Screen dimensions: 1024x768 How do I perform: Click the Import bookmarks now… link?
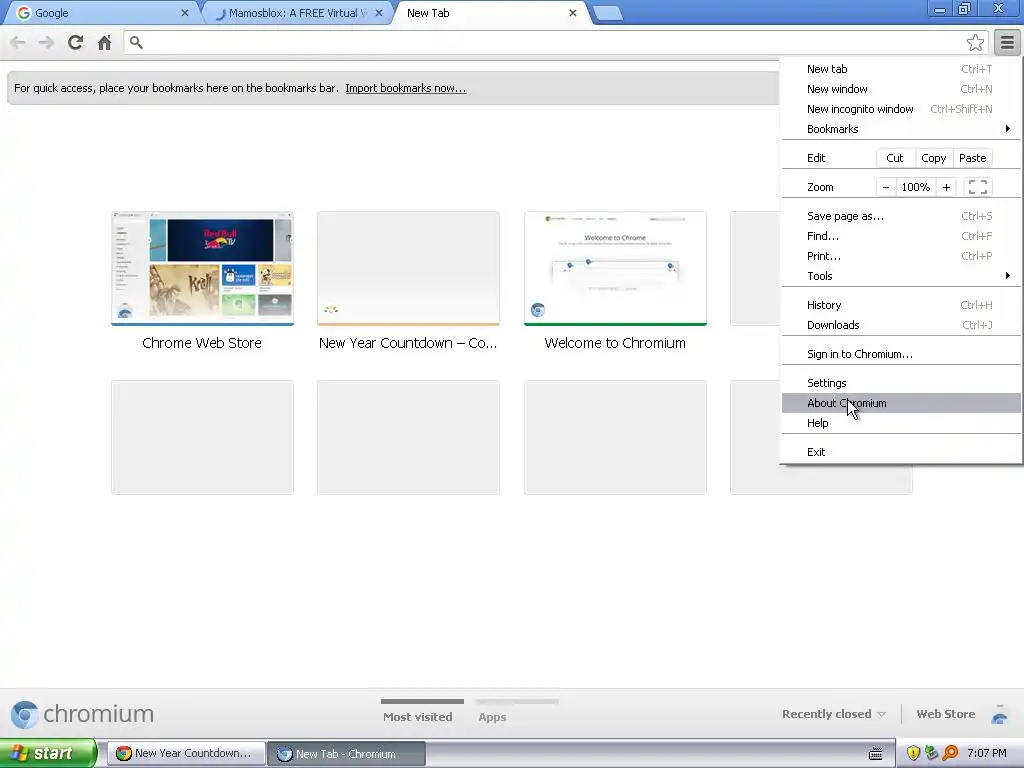point(406,88)
